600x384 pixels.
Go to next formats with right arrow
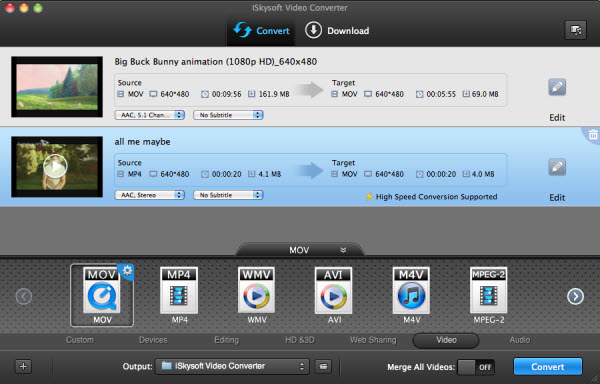coord(576,296)
